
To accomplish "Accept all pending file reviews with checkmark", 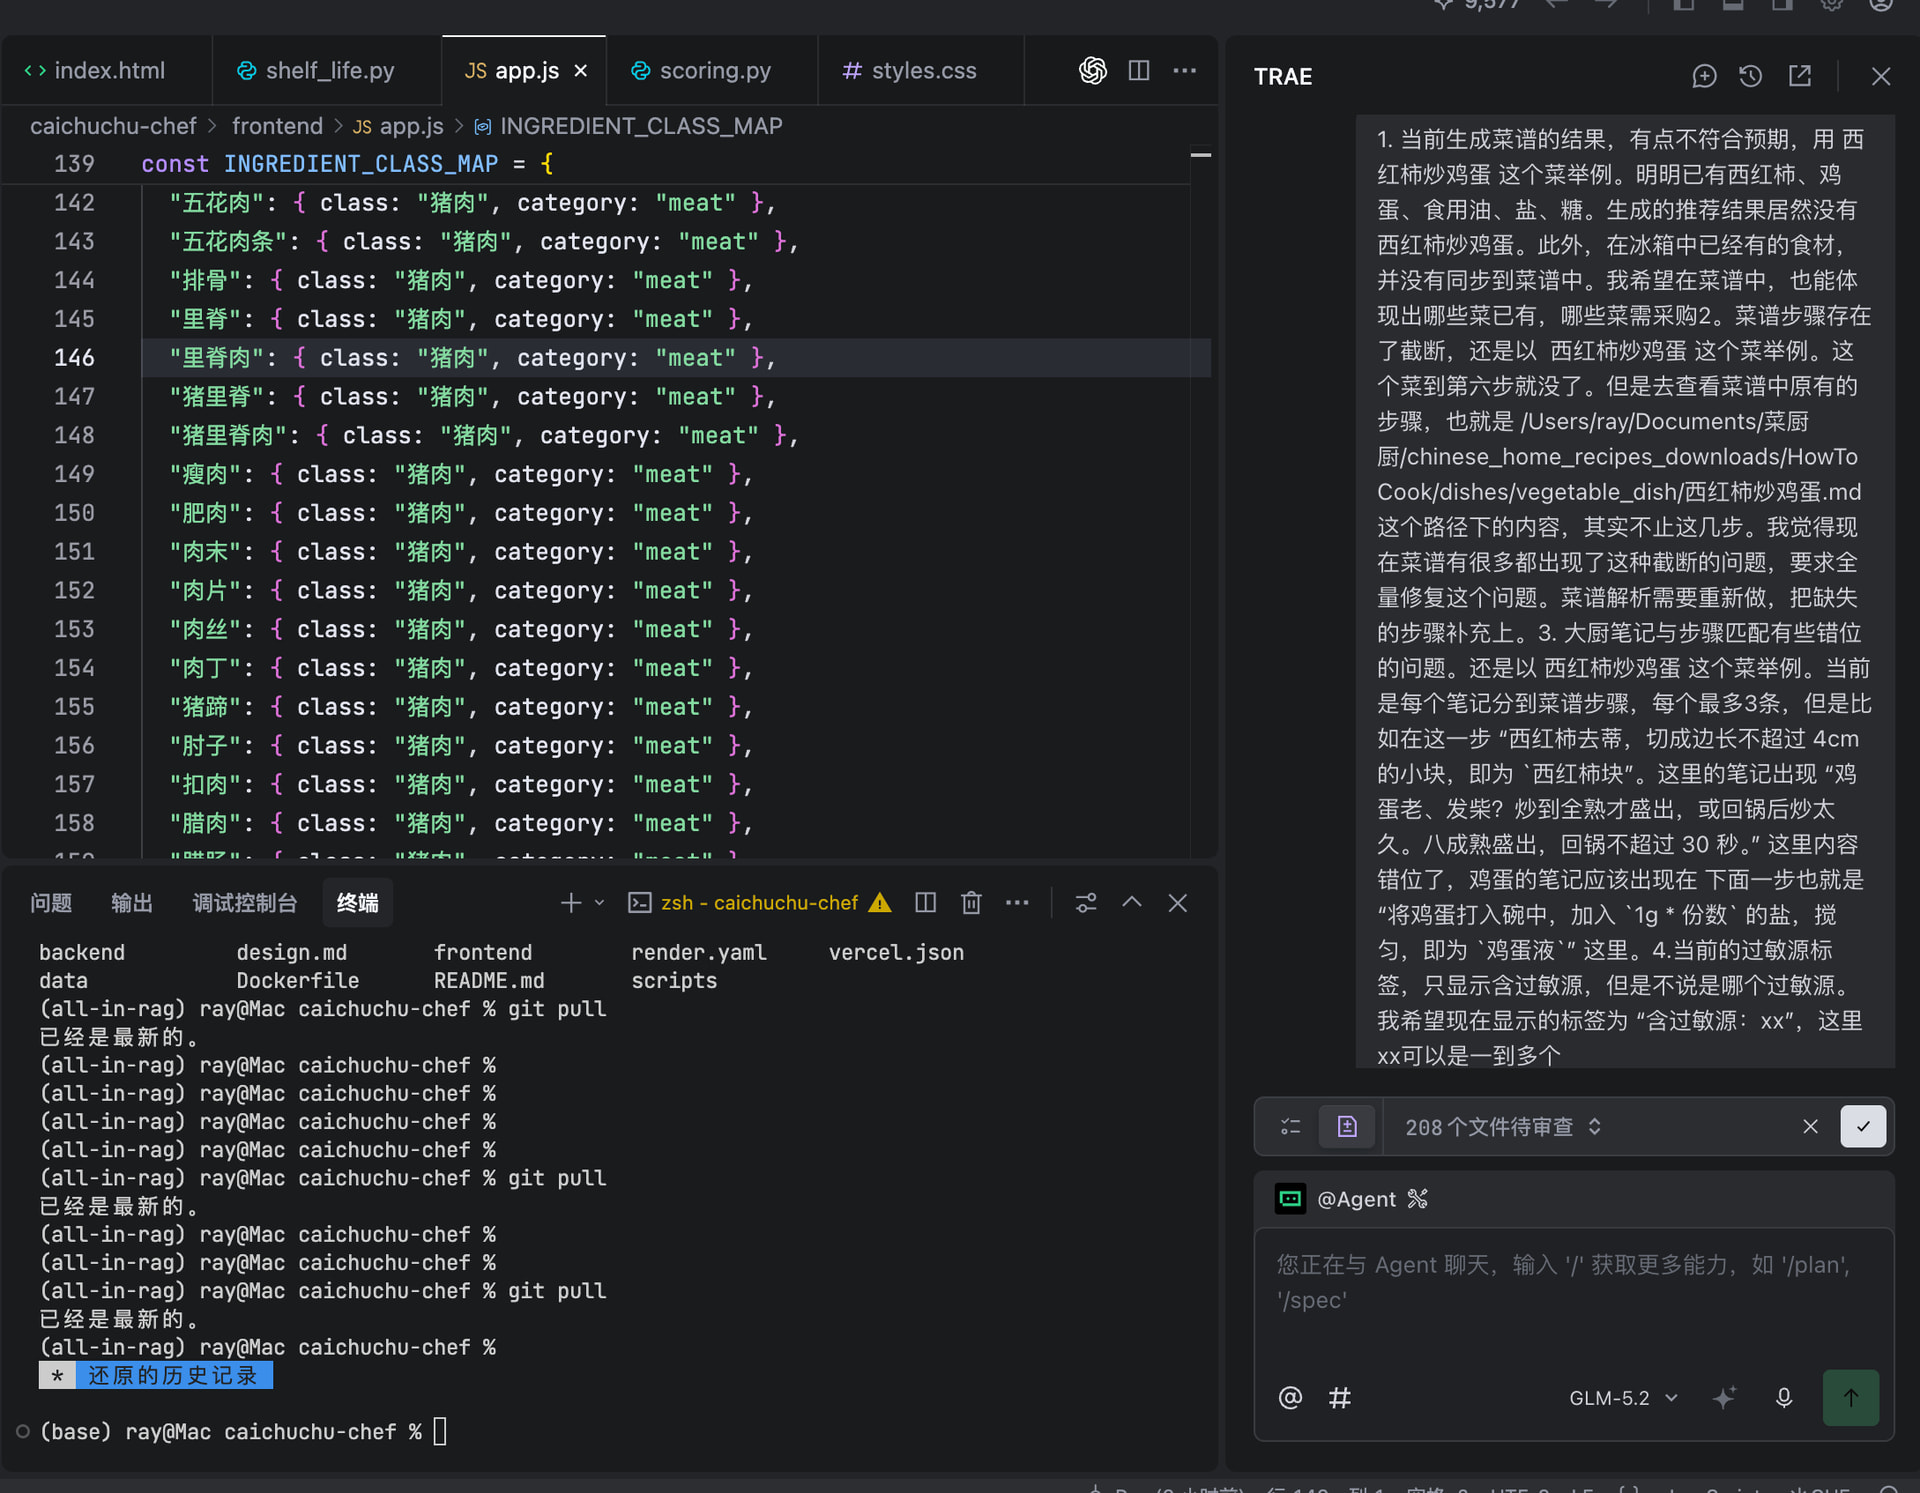I will point(1863,1127).
